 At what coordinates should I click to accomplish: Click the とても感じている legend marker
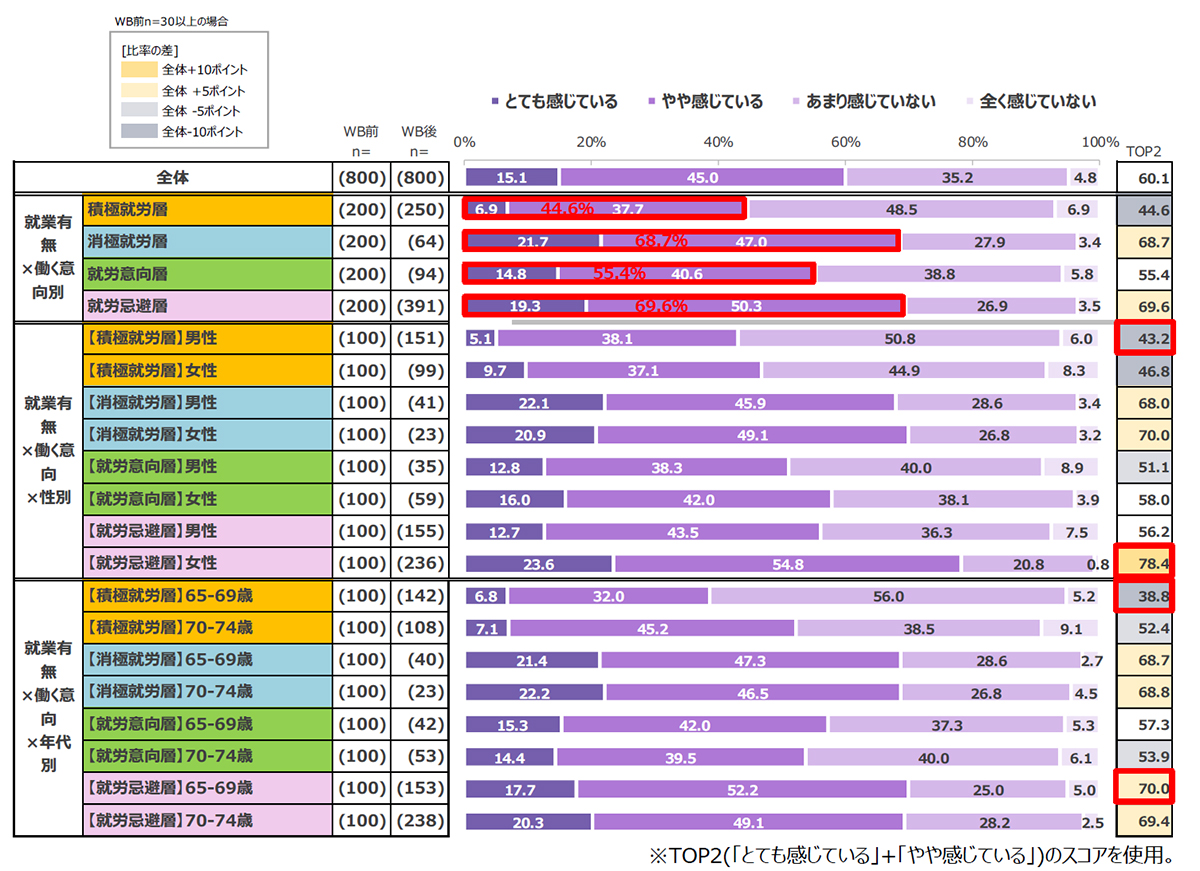[x=495, y=102]
